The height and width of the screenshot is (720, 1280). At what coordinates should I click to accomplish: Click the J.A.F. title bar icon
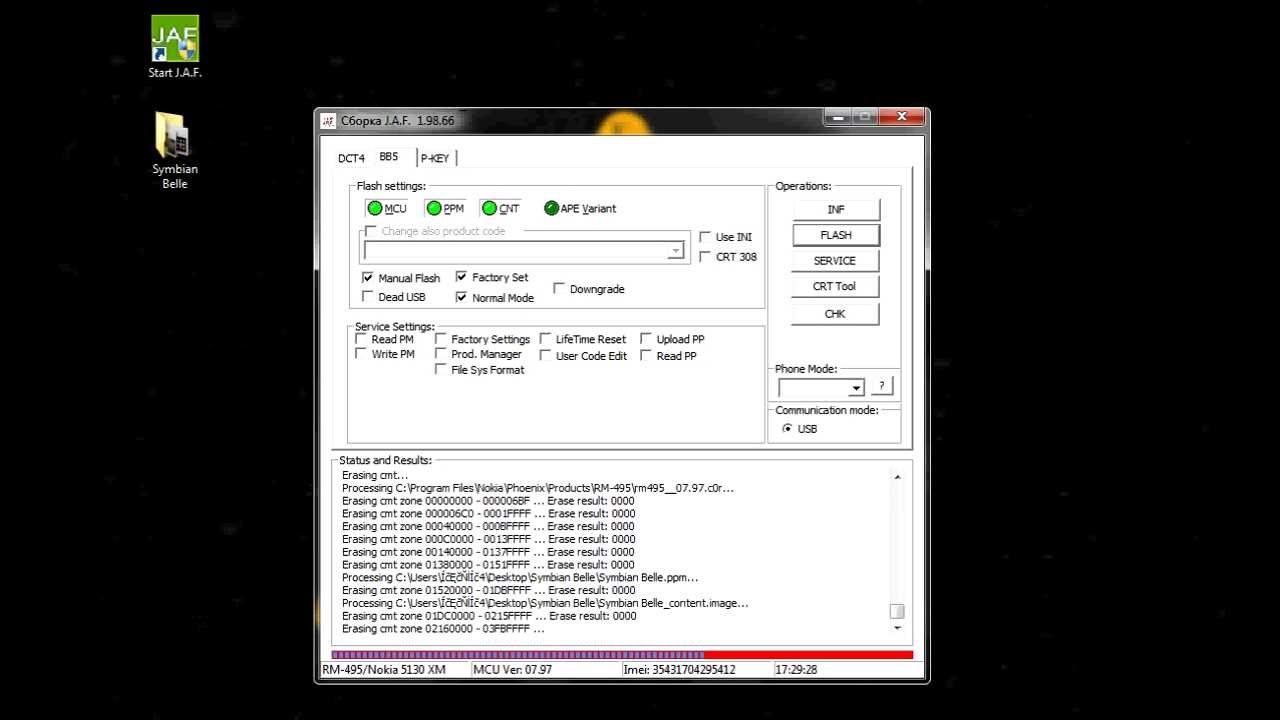[328, 121]
